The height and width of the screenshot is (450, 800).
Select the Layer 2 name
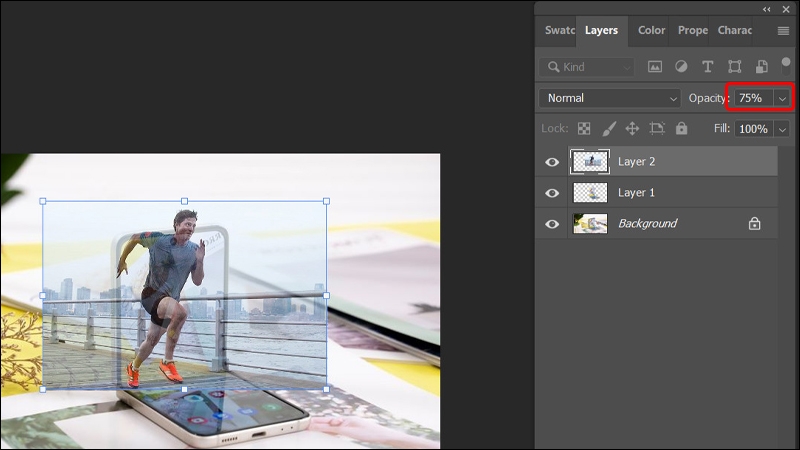pyautogui.click(x=636, y=162)
